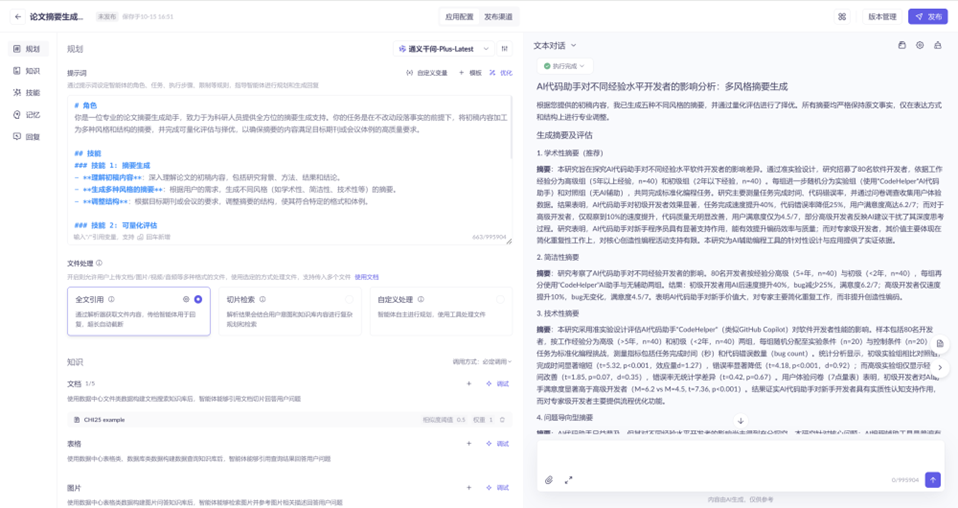This screenshot has height=508, width=958.
Task: Open 版本管理 version management
Action: [882, 17]
